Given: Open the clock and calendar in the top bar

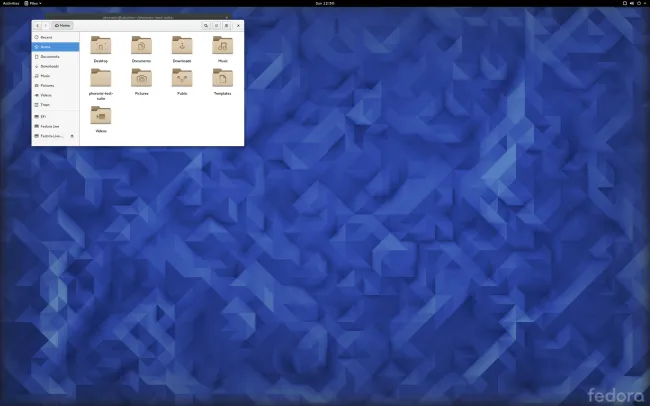Looking at the screenshot, I should coord(325,3).
